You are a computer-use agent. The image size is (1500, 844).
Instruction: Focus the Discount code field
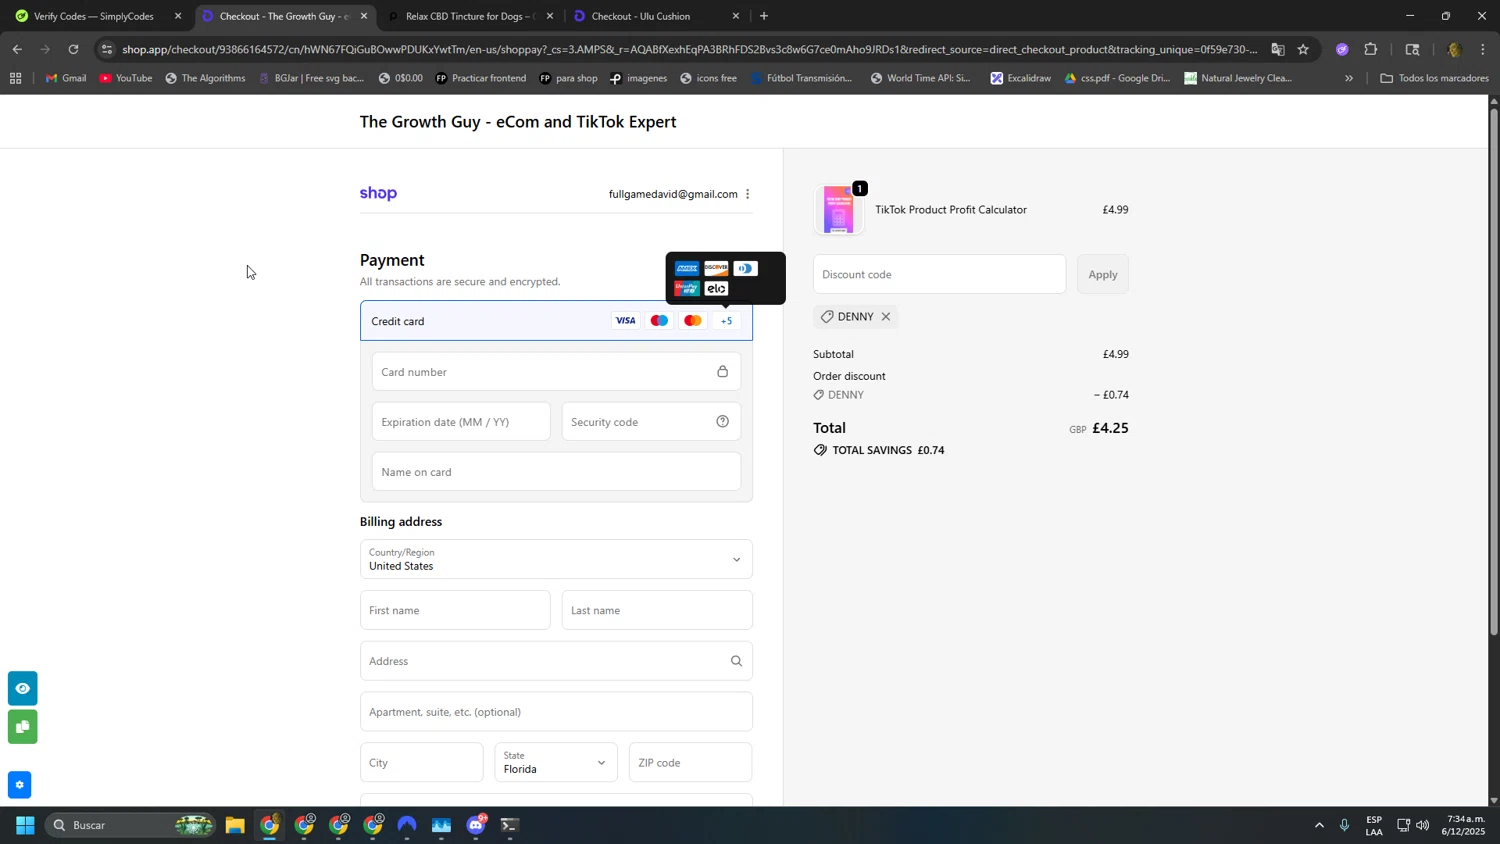tap(940, 275)
